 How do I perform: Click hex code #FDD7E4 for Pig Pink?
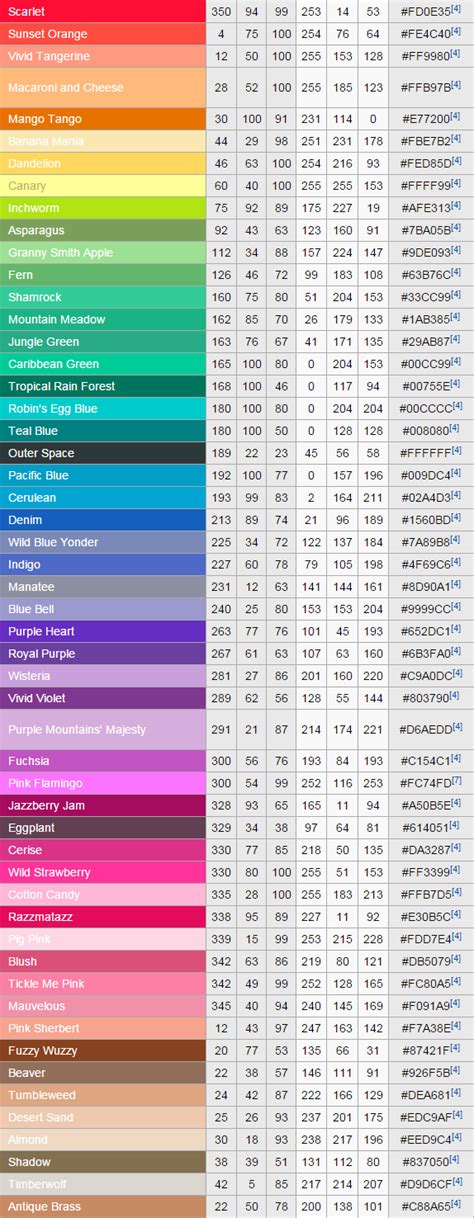[425, 939]
